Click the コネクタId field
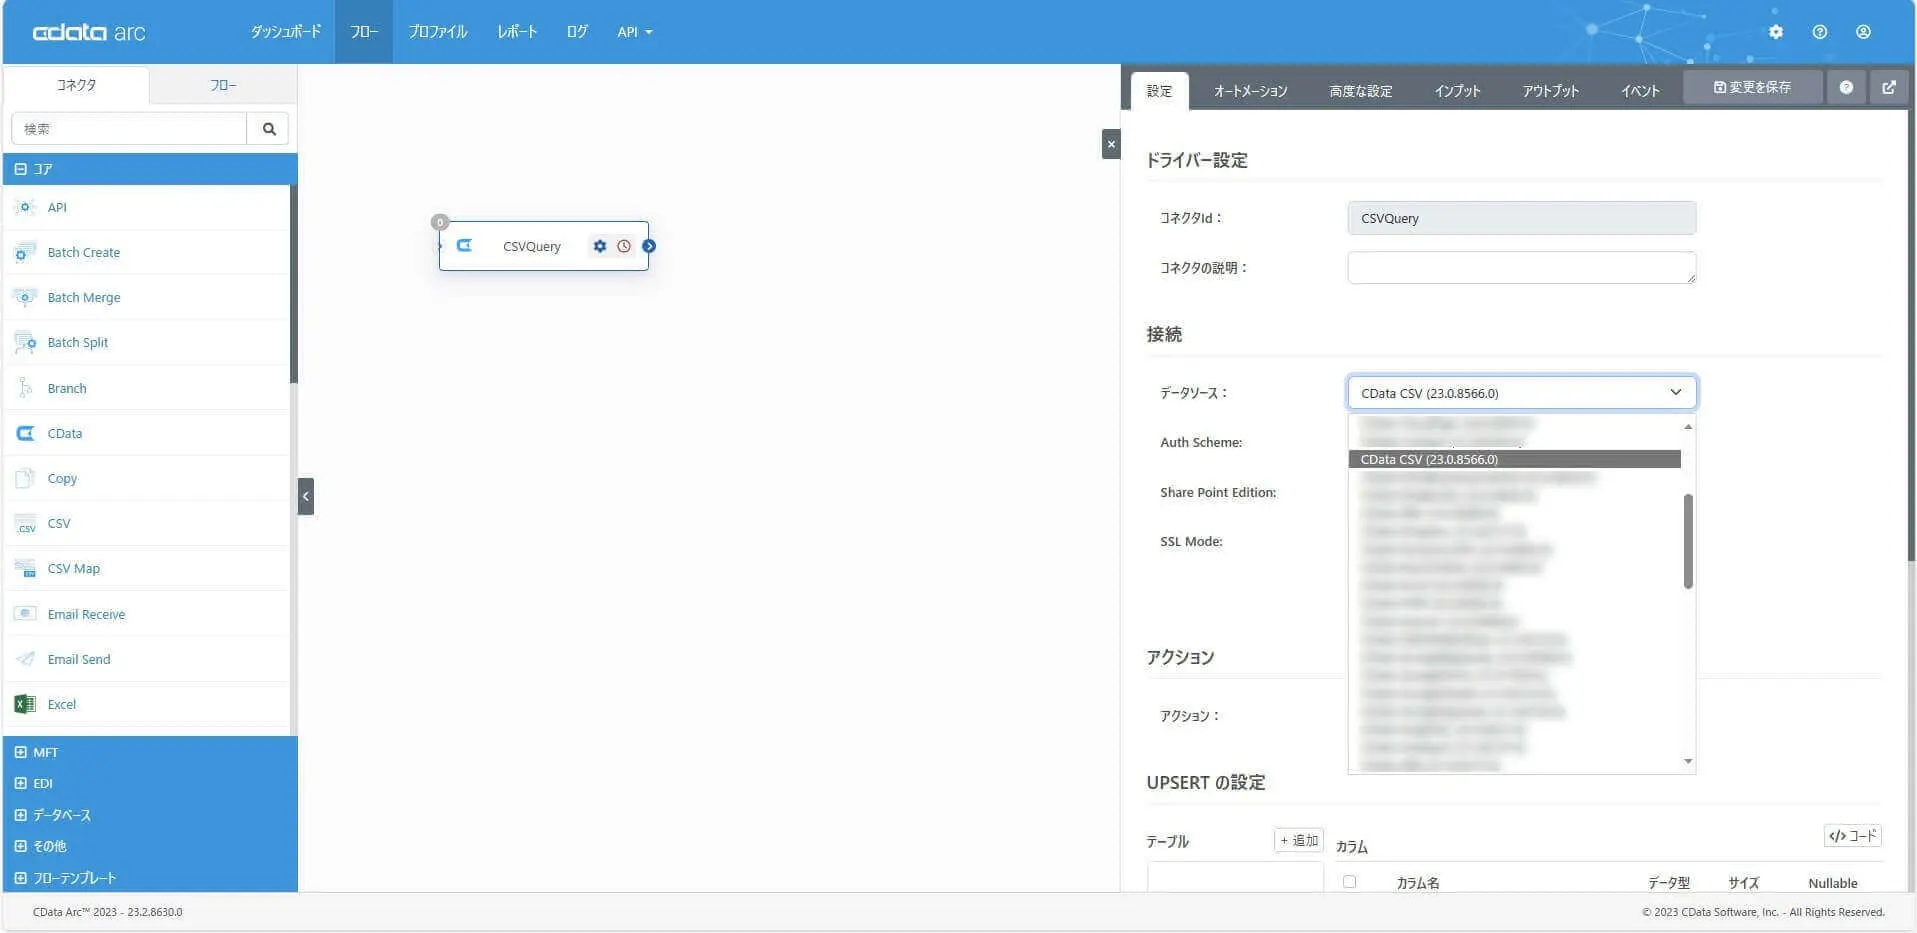The width and height of the screenshot is (1917, 933). [x=1521, y=218]
